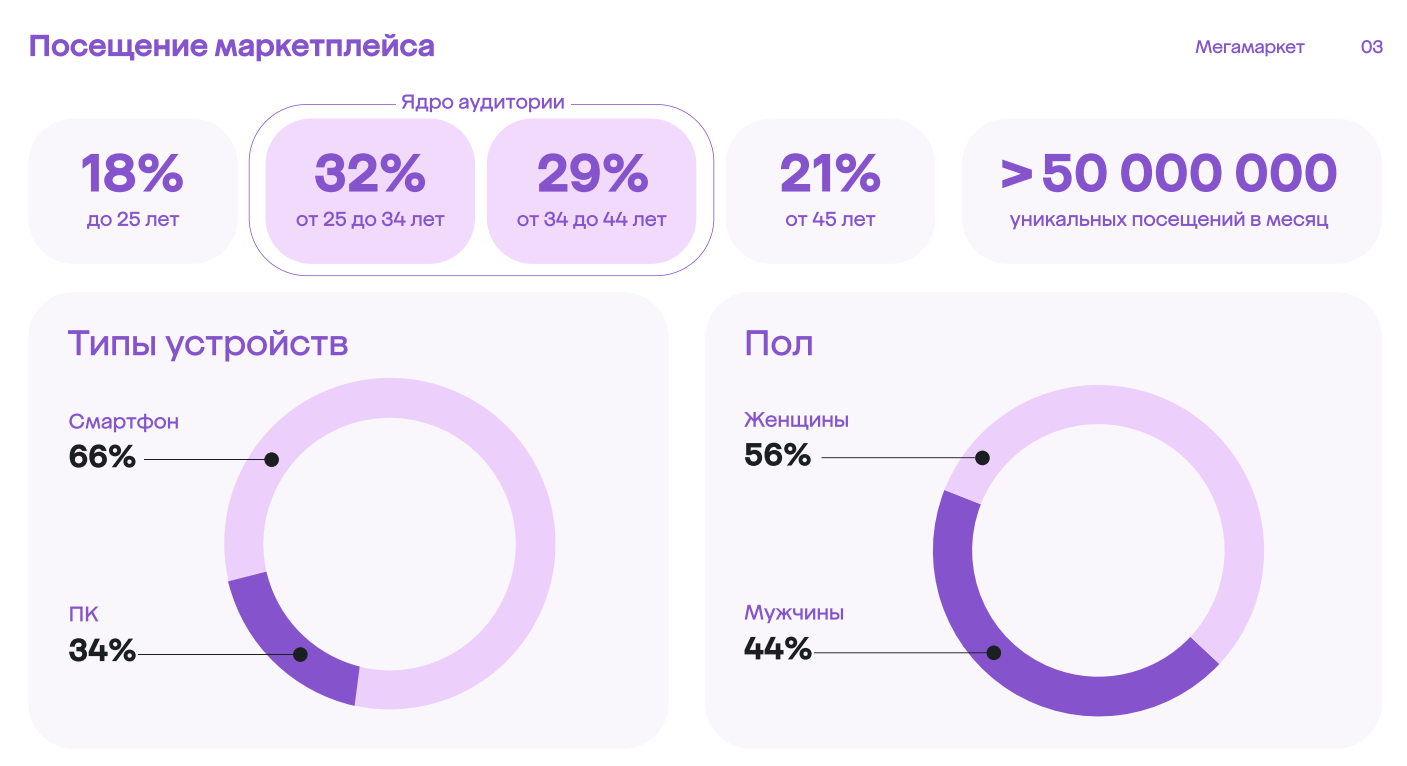1407x766 pixels.
Task: Click the Смартфон 66% marker dot
Action: [271, 459]
